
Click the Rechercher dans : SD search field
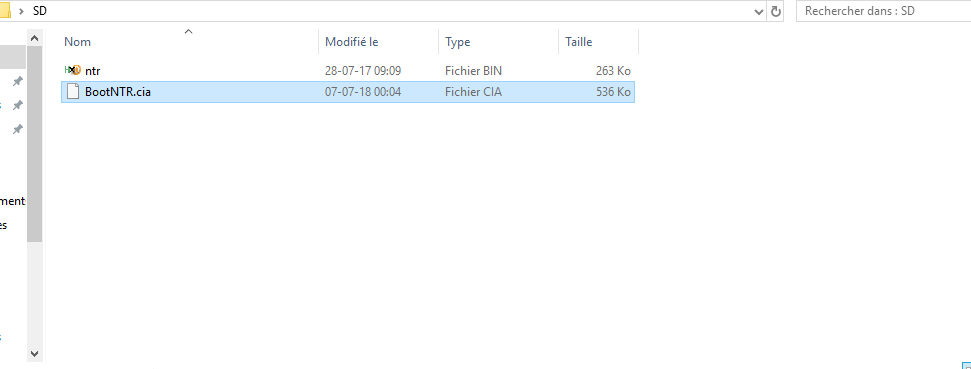(883, 11)
